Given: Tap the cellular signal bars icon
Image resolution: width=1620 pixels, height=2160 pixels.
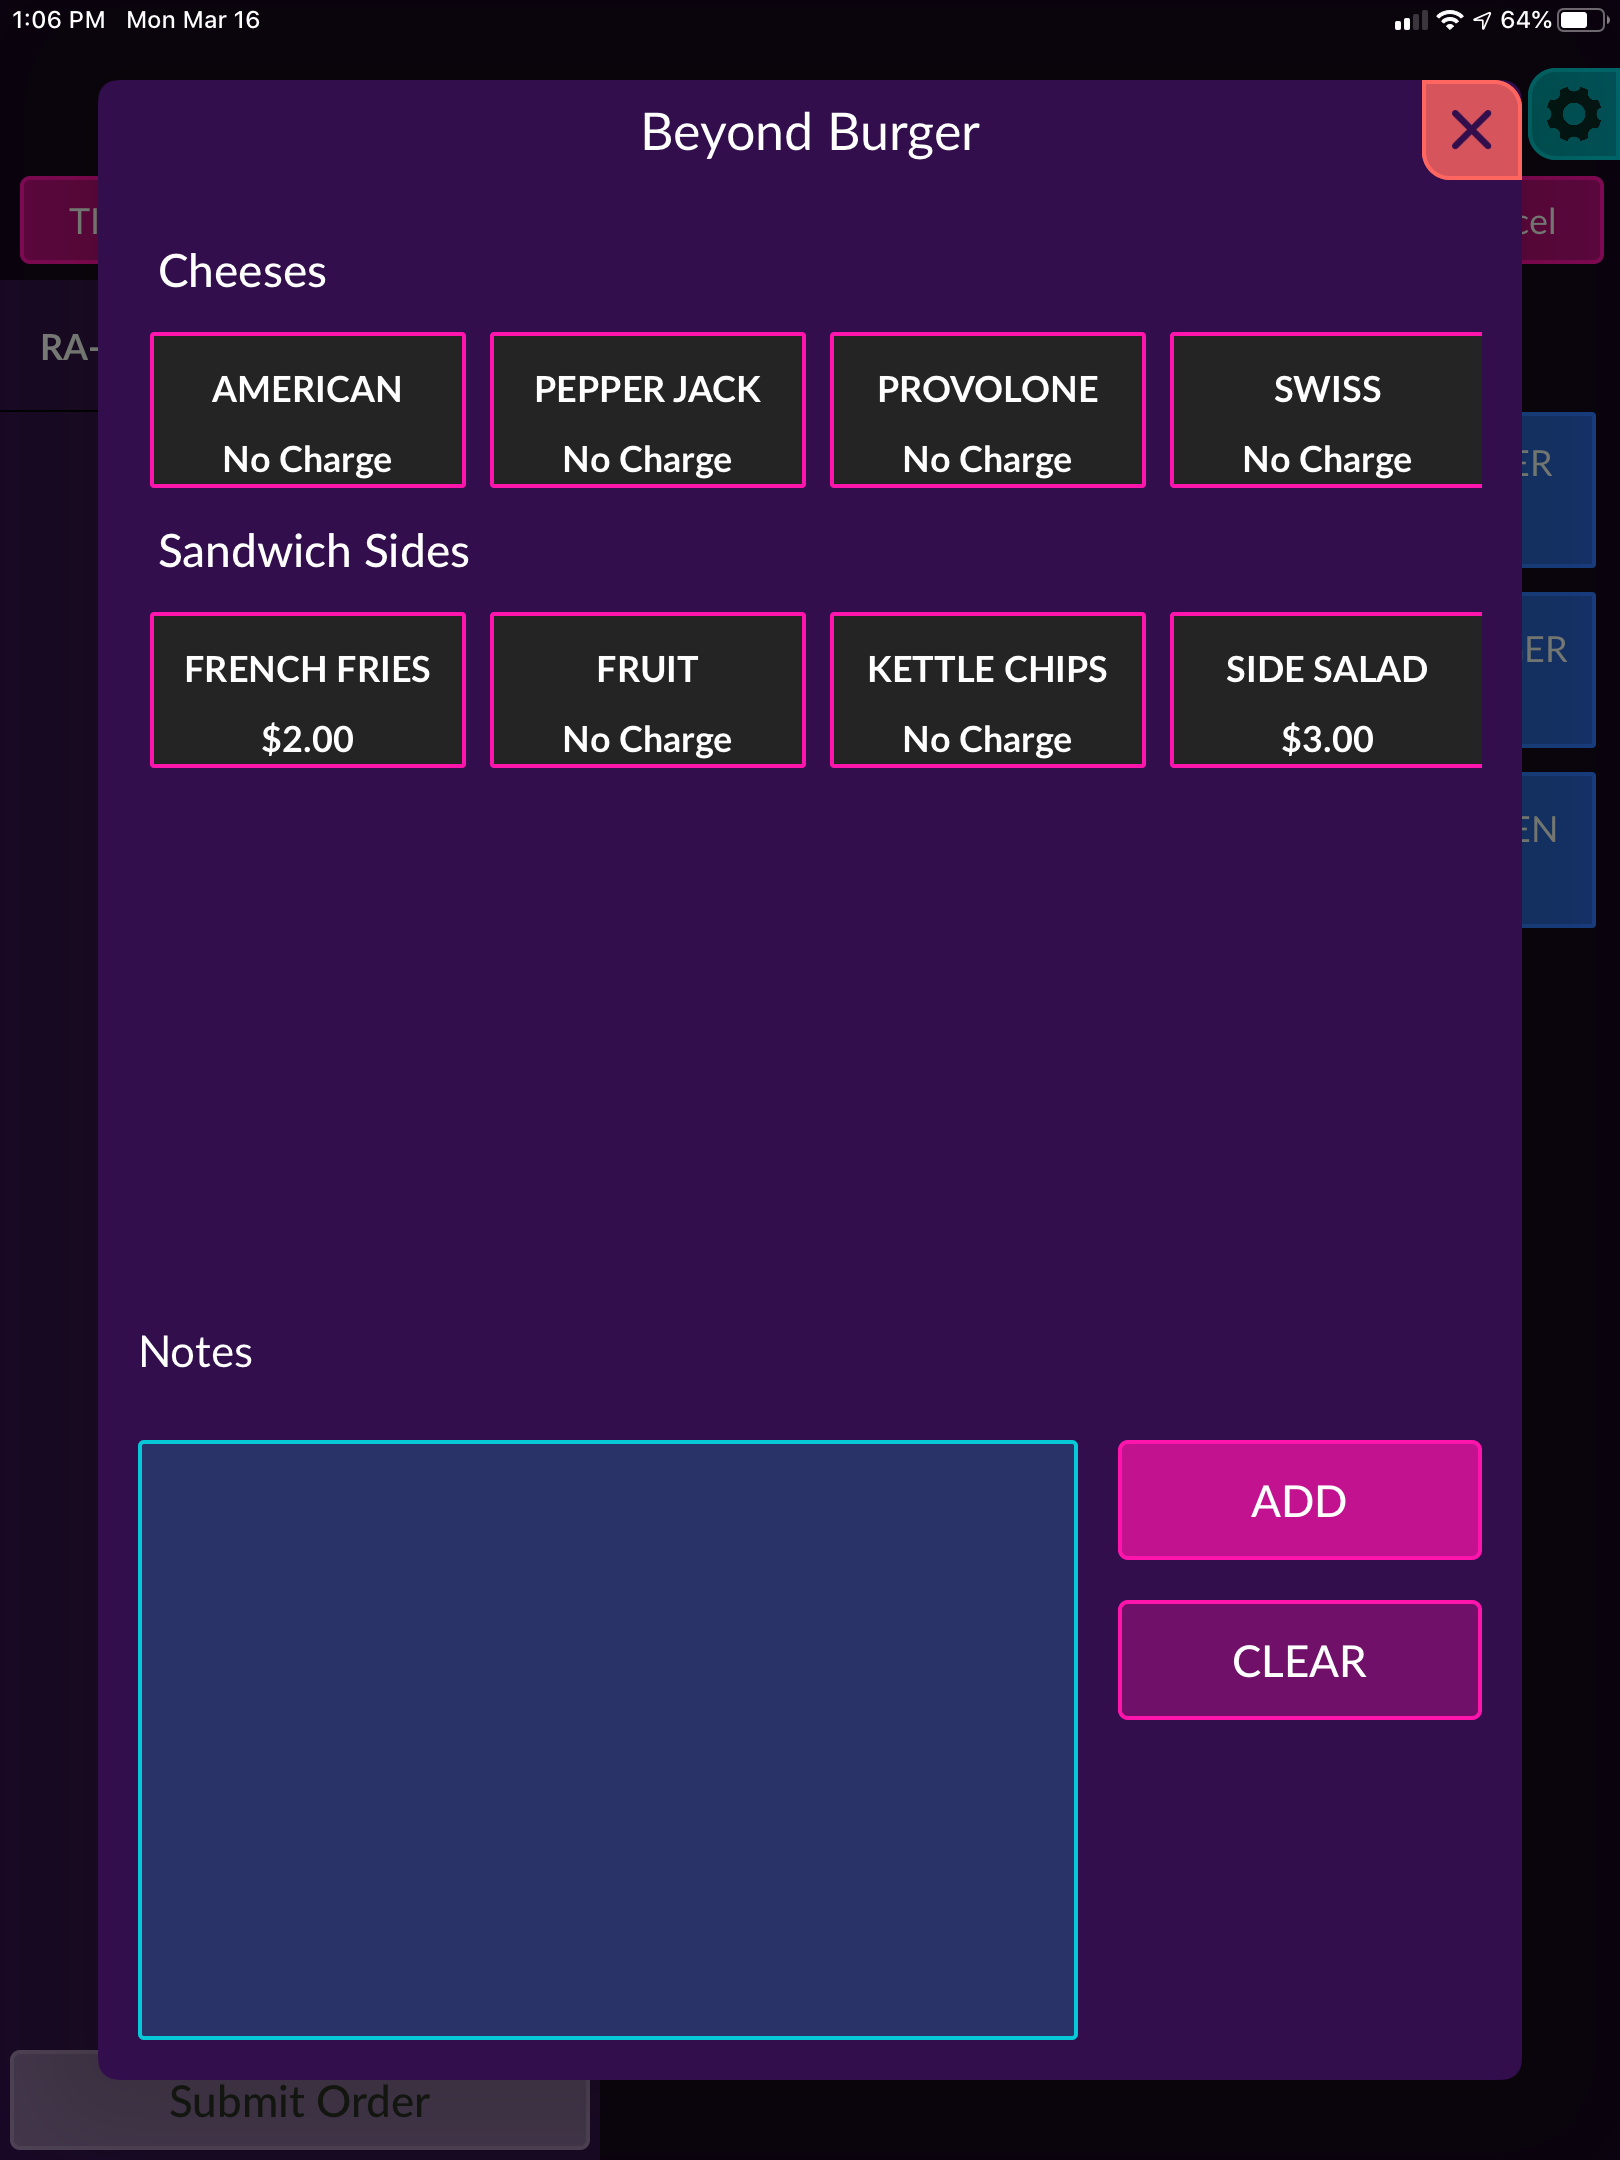Looking at the screenshot, I should [x=1410, y=21].
